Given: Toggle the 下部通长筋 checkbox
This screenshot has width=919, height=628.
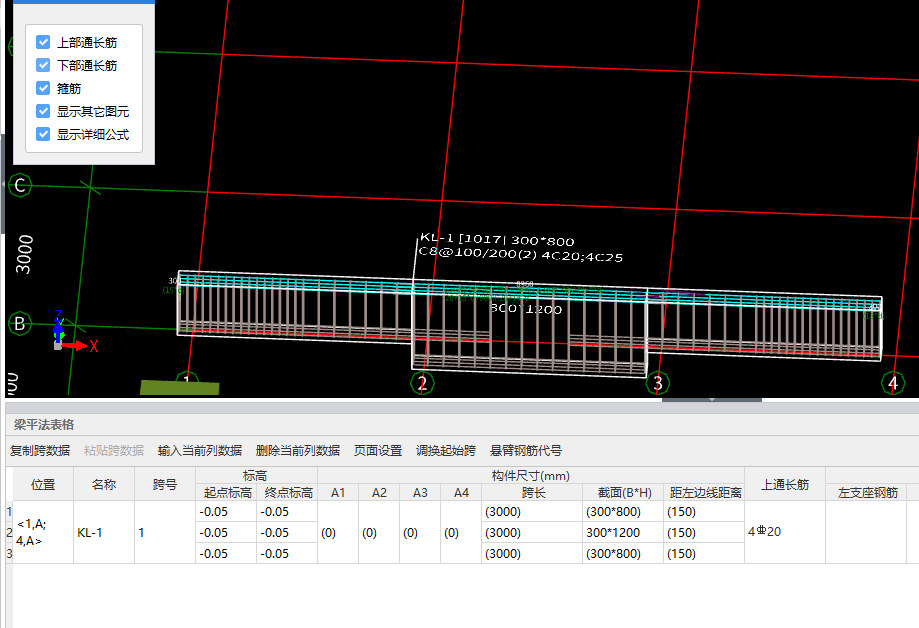Looking at the screenshot, I should tap(43, 65).
